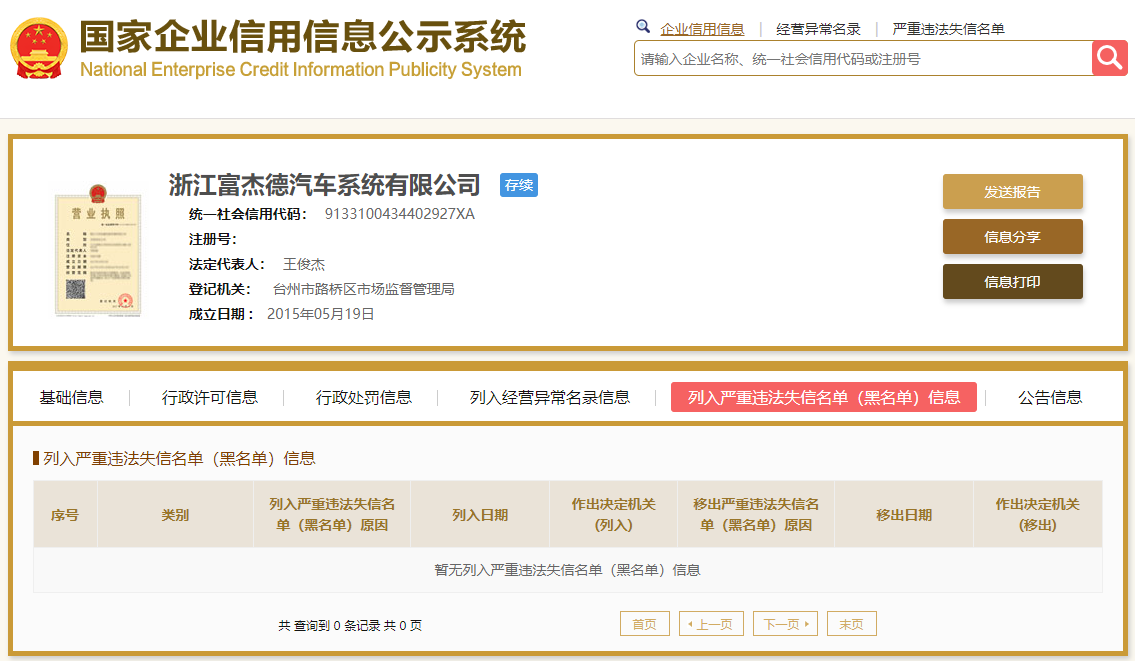Screen dimensions: 1135x661
Task: Click the 国家企业信用信息公示系统 site title
Action: pos(303,36)
